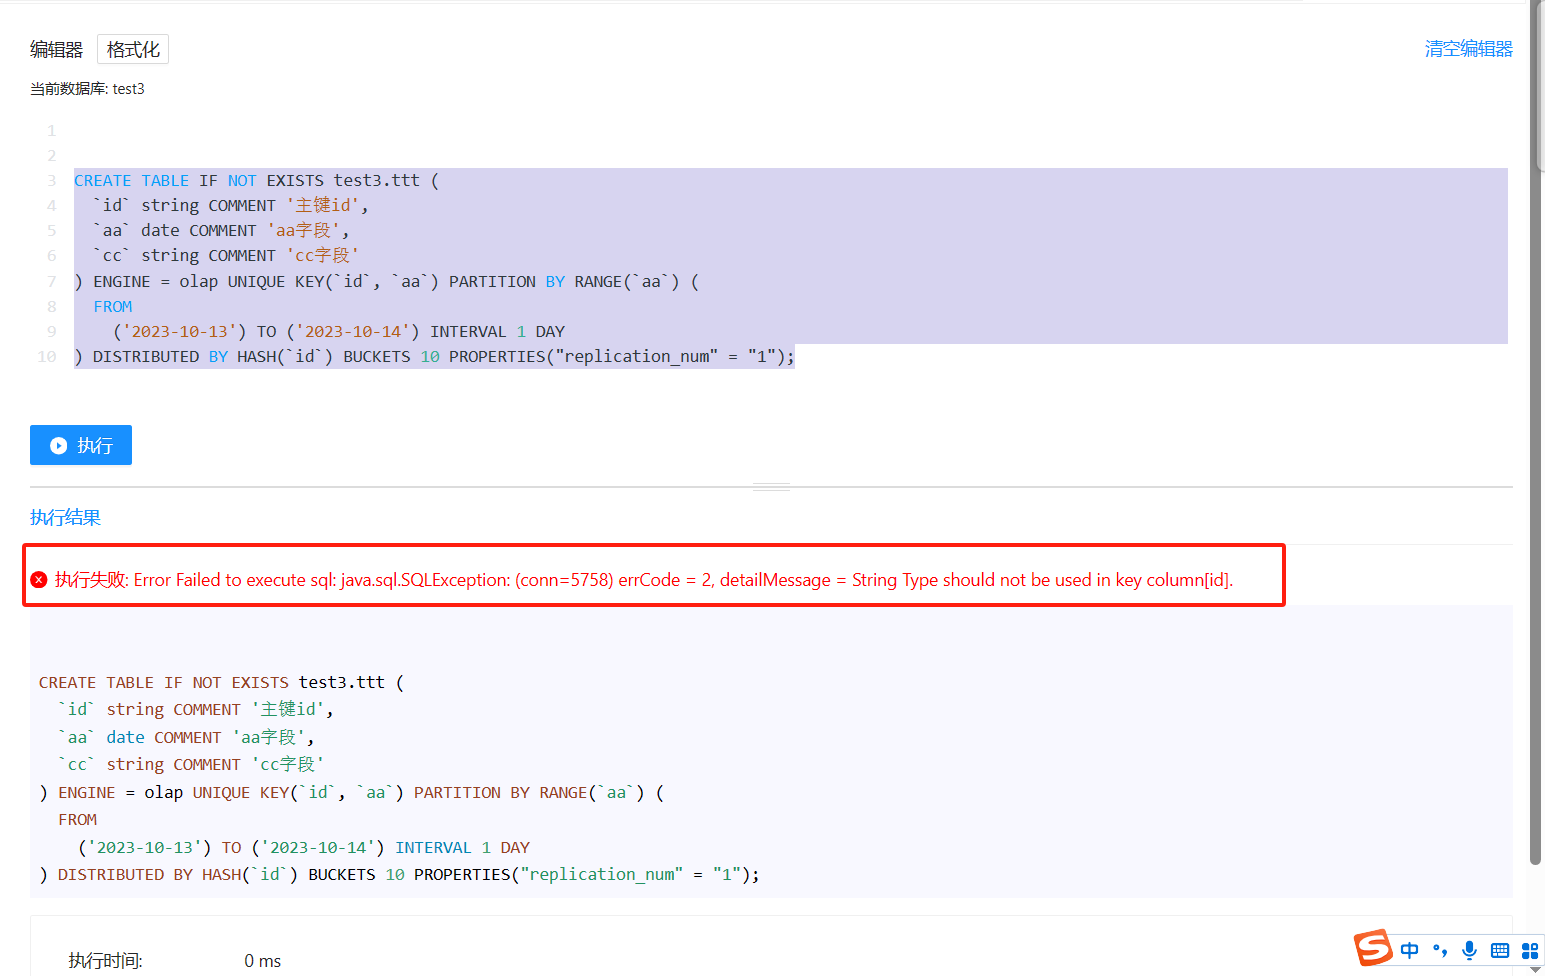The height and width of the screenshot is (976, 1545).
Task: Click result block line with PARTITION BY RANGE
Action: point(351,792)
